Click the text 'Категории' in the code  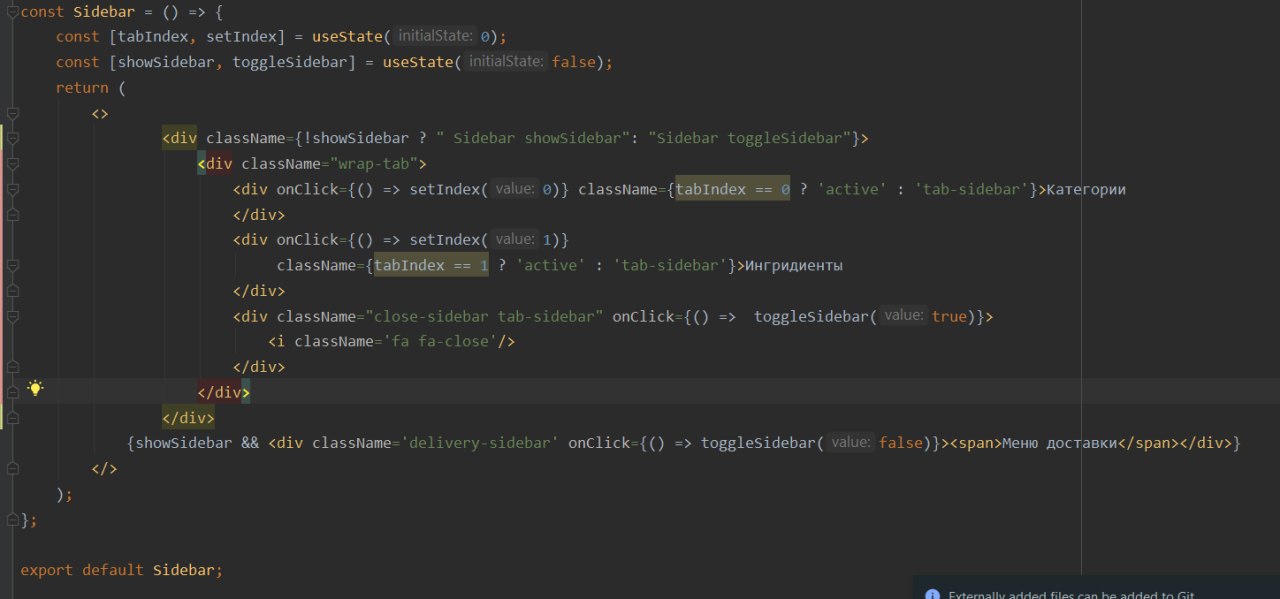point(1087,190)
